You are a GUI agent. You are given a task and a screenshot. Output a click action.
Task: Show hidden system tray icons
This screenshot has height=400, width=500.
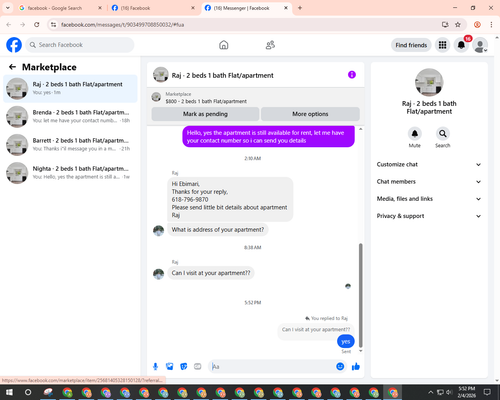pyautogui.click(x=431, y=392)
